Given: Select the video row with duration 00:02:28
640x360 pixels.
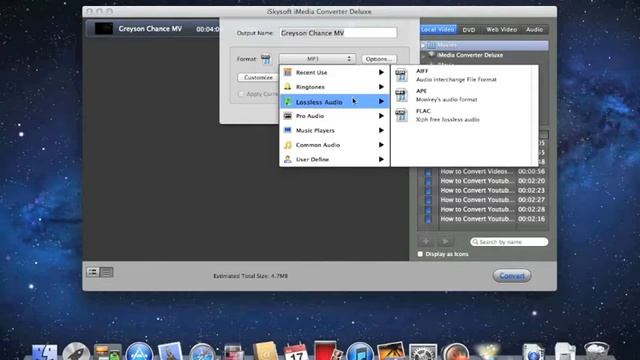Looking at the screenshot, I should 484,209.
